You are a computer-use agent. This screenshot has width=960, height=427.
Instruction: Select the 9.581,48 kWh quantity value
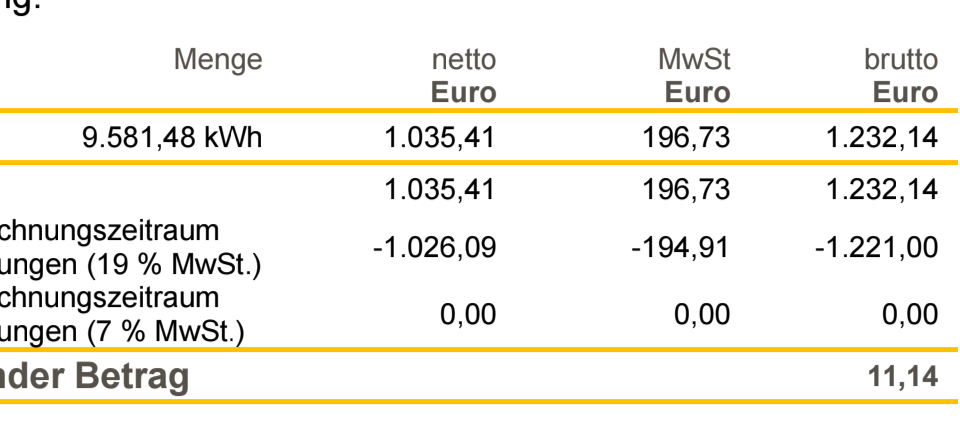[172, 138]
